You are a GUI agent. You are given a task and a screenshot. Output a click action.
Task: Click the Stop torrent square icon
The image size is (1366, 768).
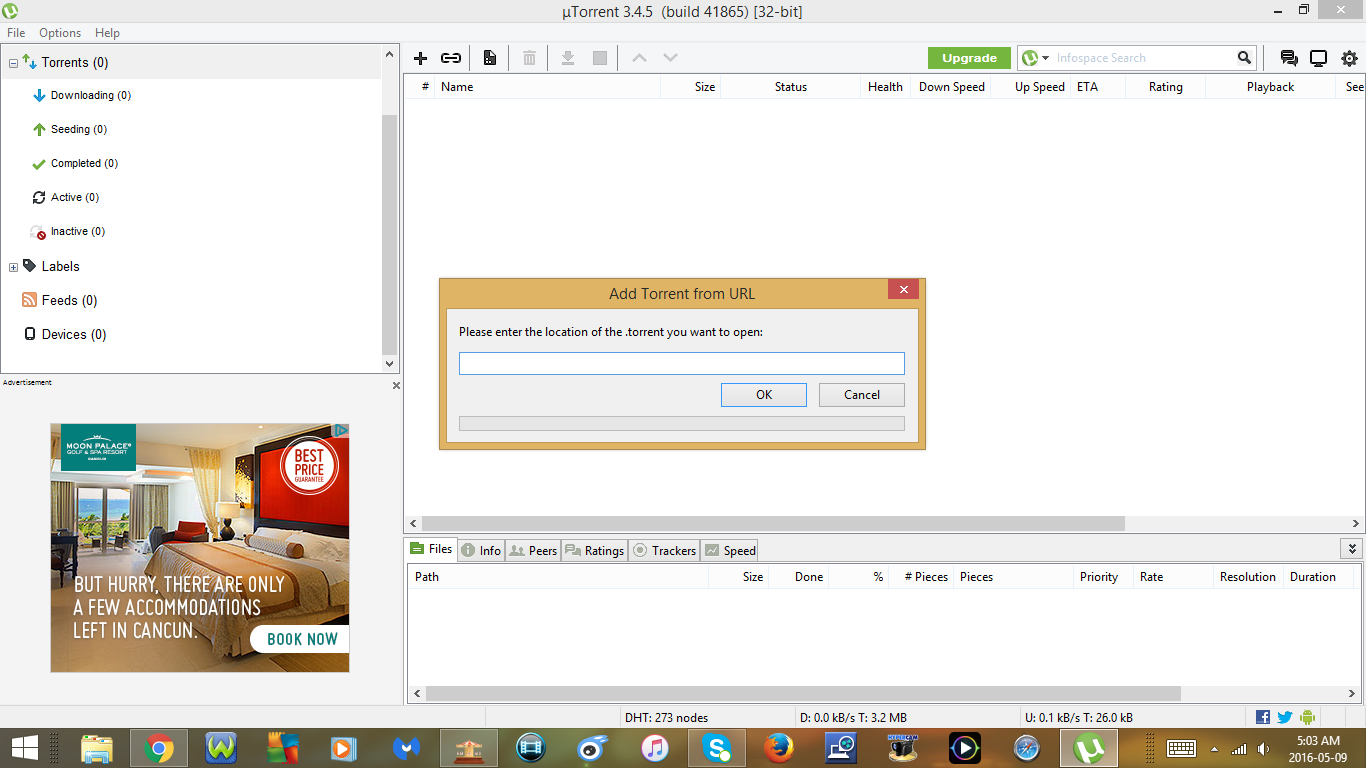tap(600, 58)
